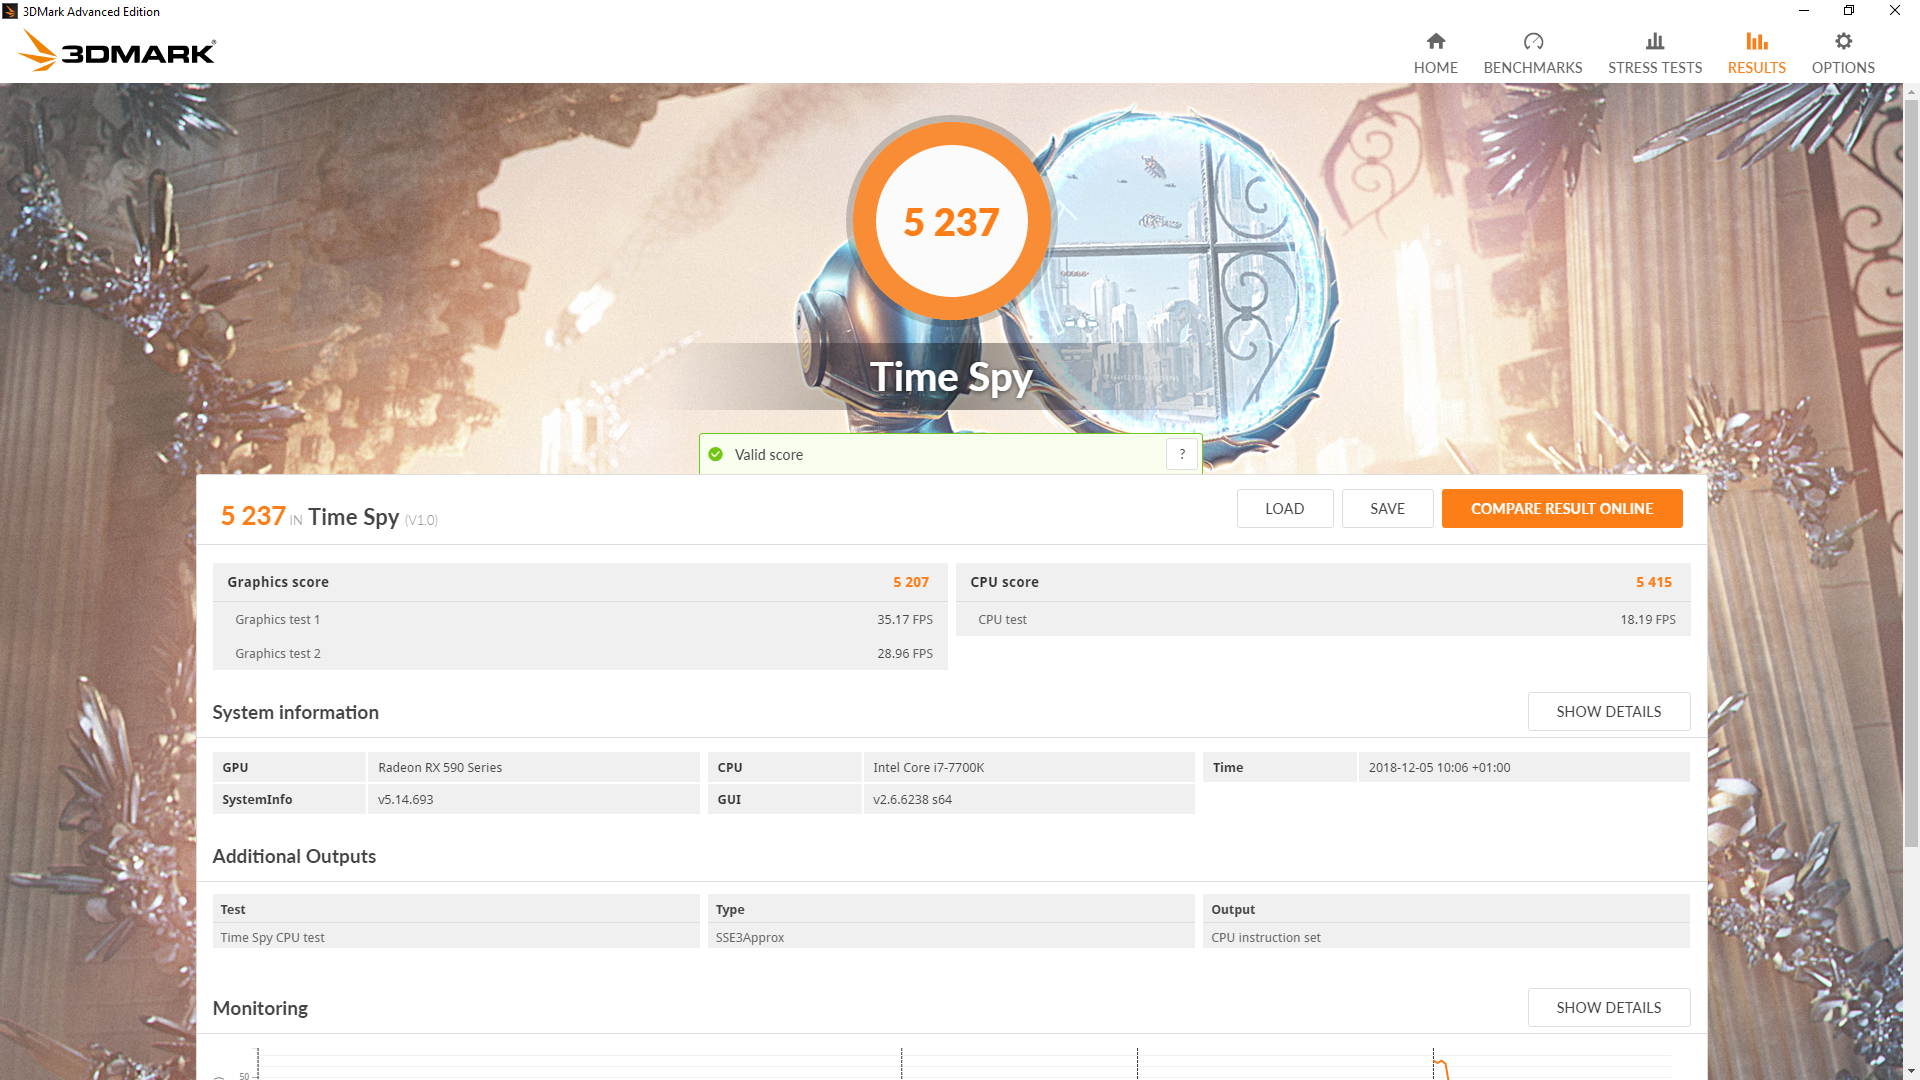Click the question mark help button
The height and width of the screenshot is (1080, 1920).
click(x=1182, y=454)
